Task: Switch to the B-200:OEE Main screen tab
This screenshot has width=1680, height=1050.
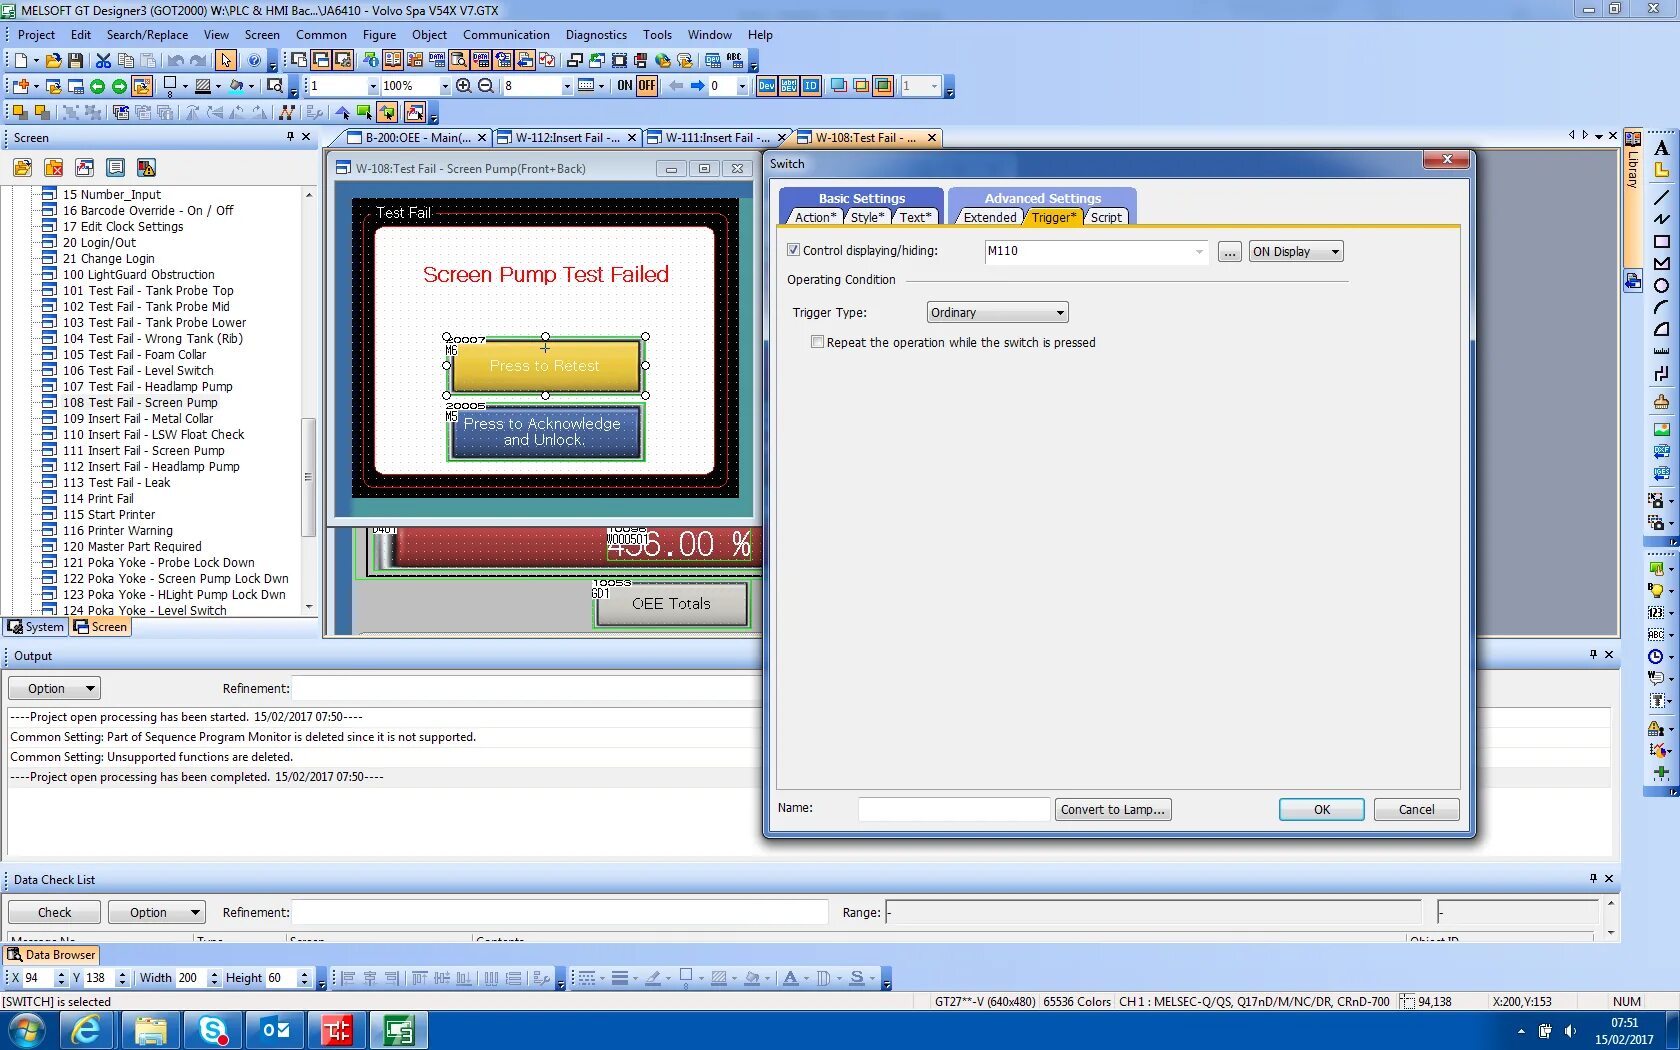Action: click(416, 138)
